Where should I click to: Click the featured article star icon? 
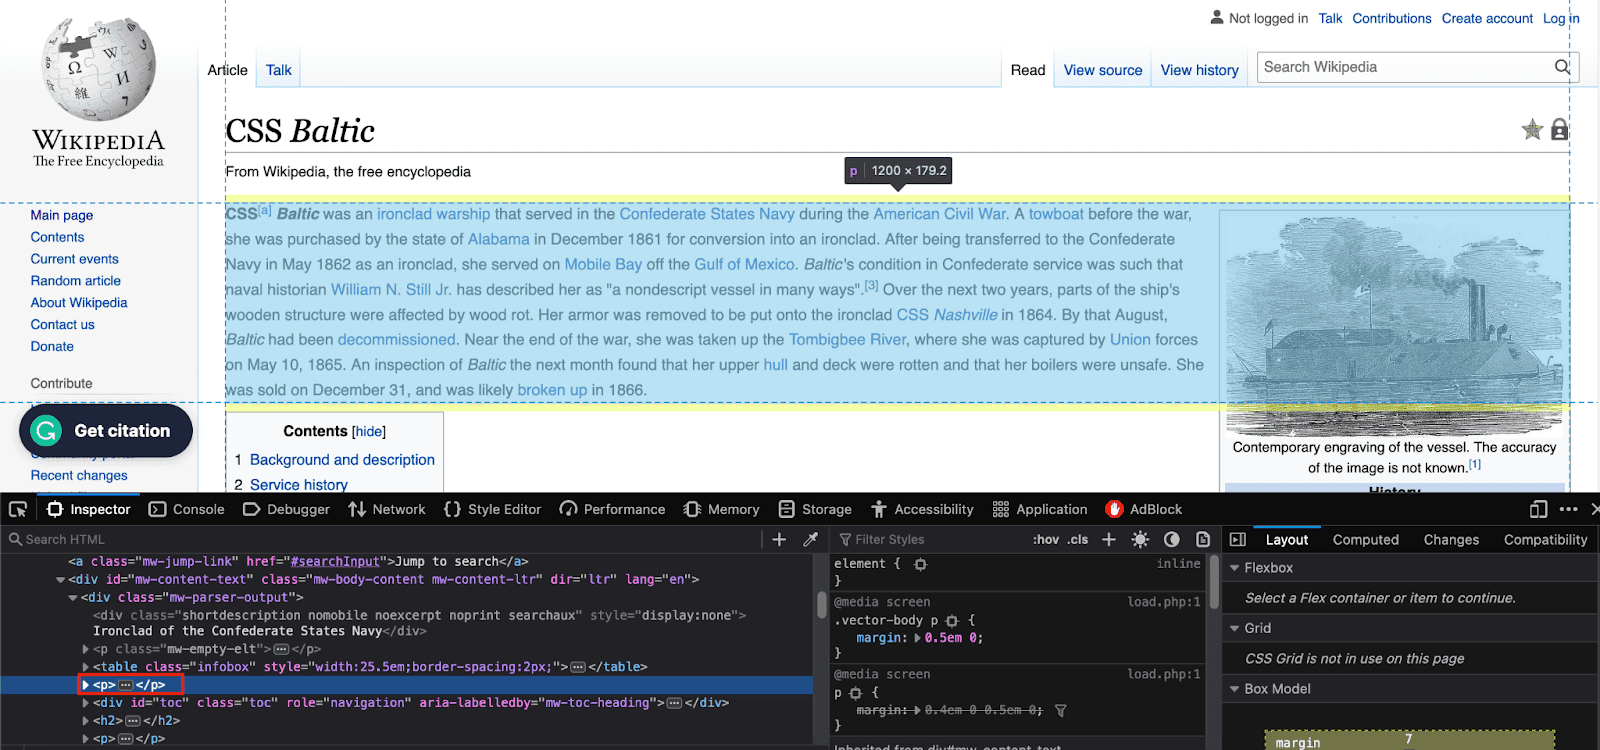[x=1532, y=129]
